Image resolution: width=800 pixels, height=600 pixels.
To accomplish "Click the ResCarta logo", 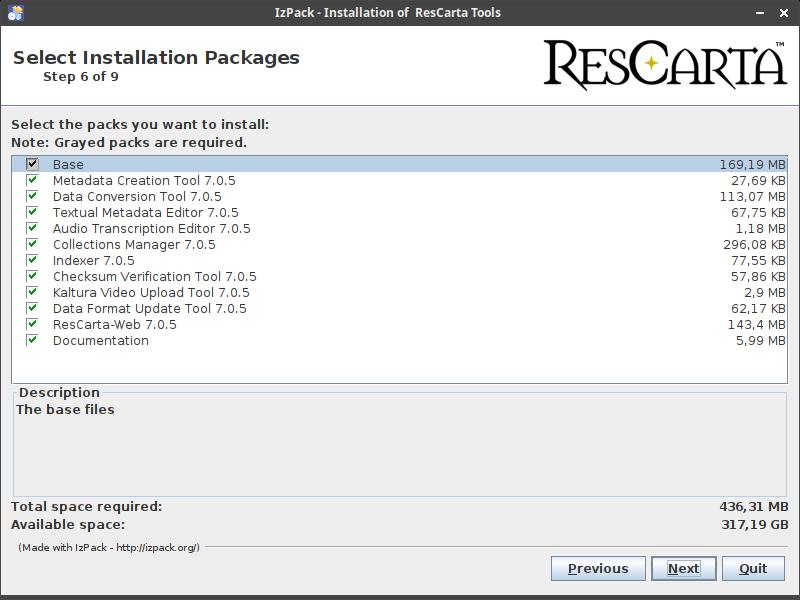I will (665, 64).
